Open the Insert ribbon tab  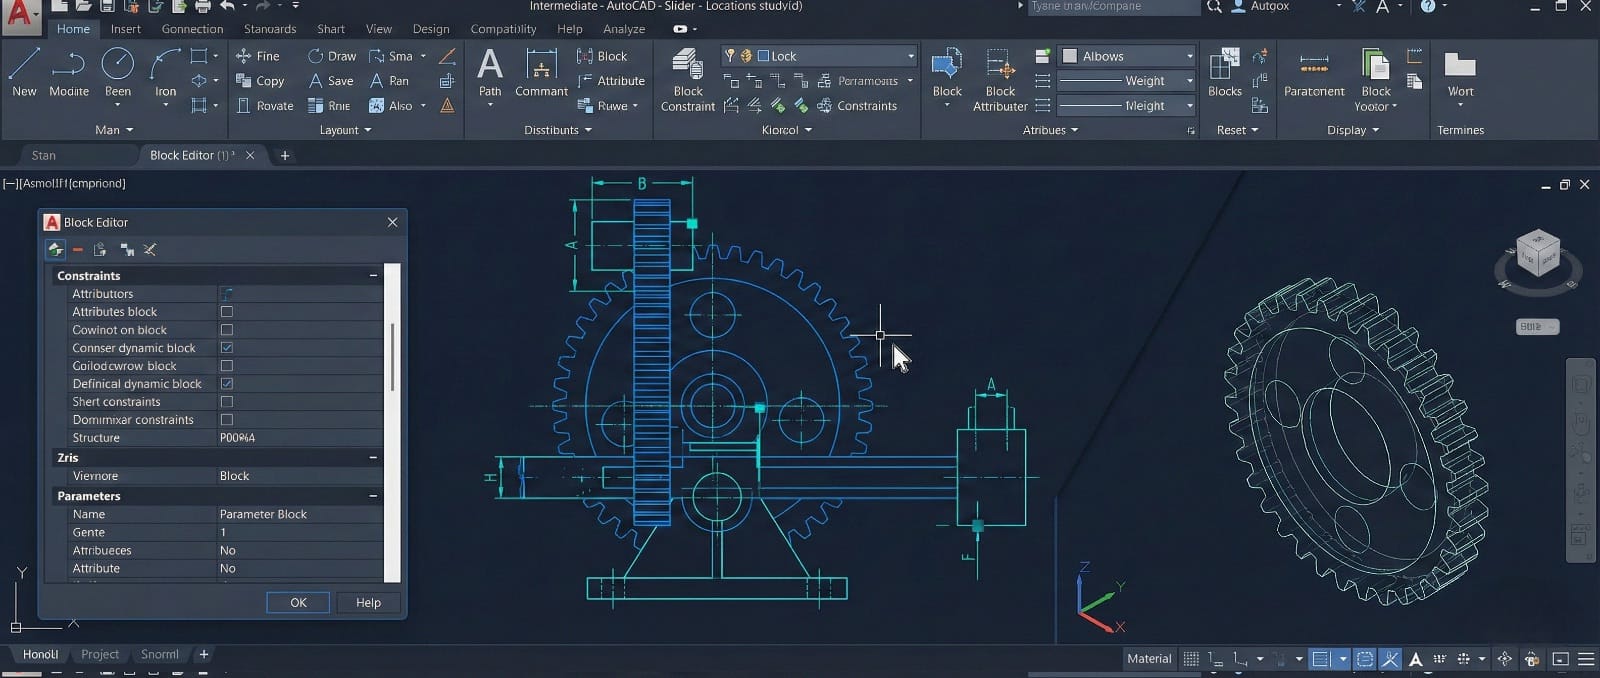[x=125, y=29]
